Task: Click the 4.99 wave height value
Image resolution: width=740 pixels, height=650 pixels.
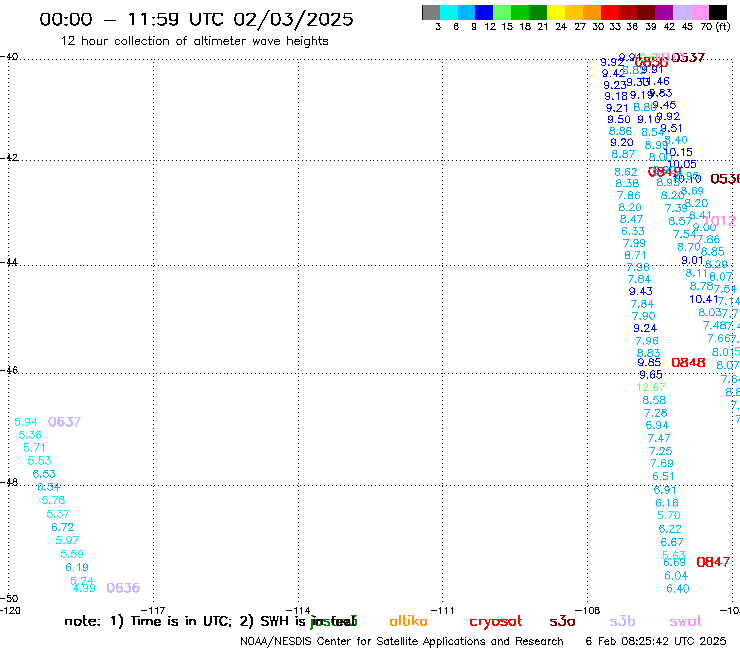Action: click(x=84, y=588)
